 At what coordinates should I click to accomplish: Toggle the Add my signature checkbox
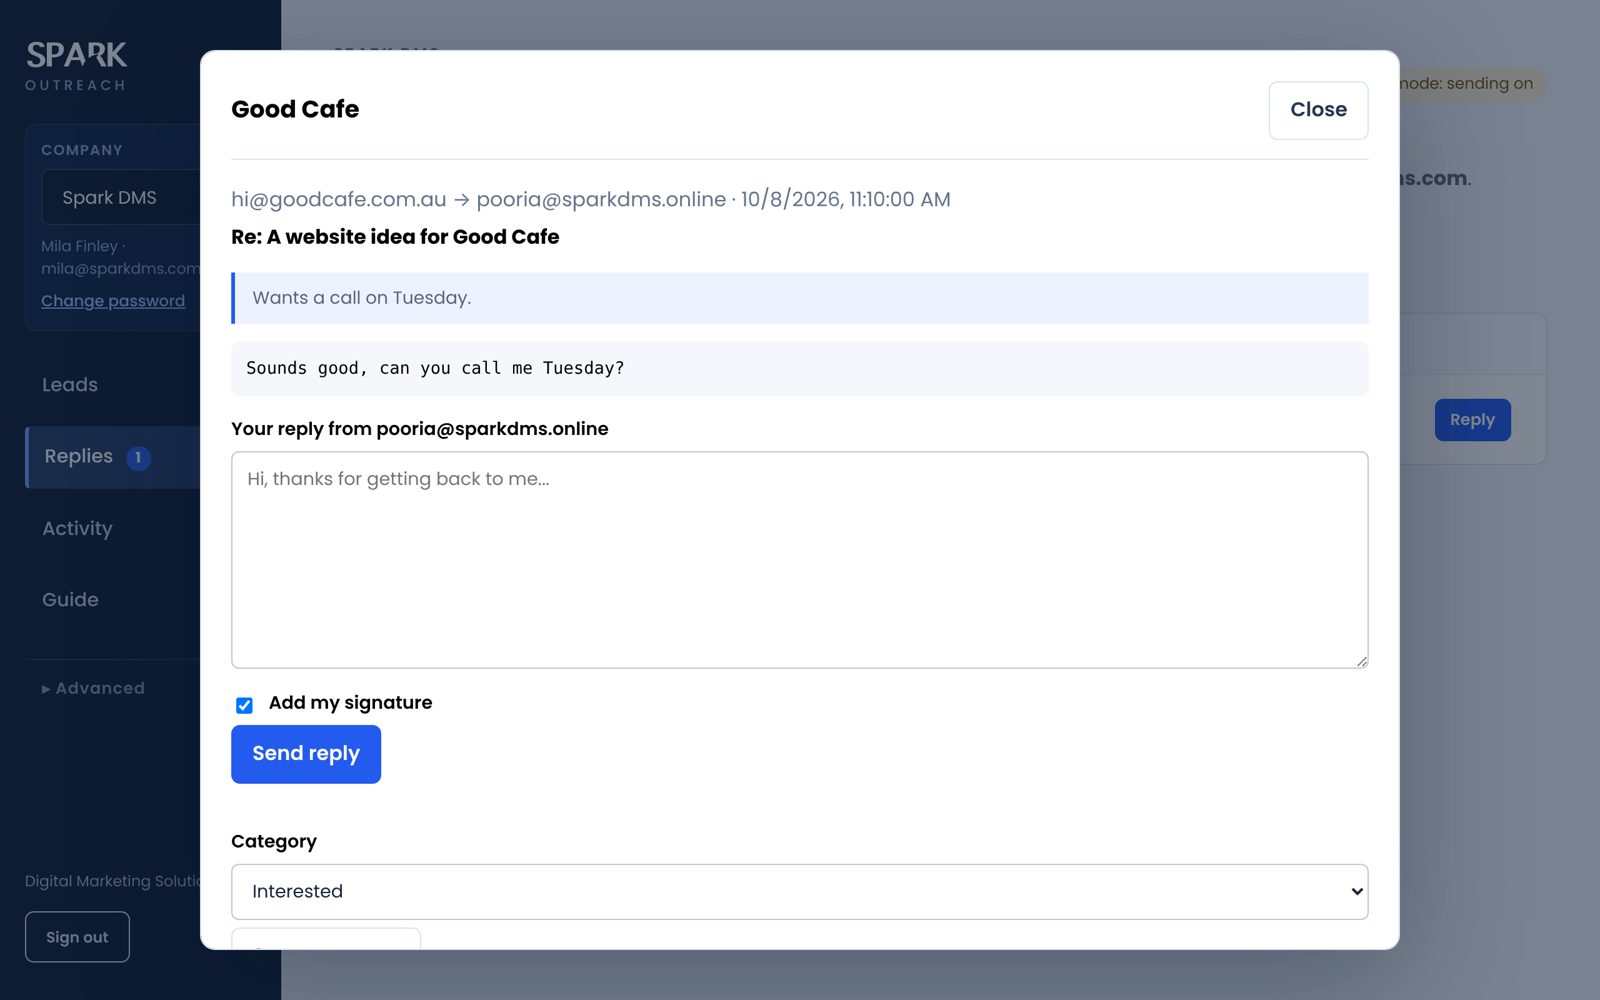[x=244, y=705]
